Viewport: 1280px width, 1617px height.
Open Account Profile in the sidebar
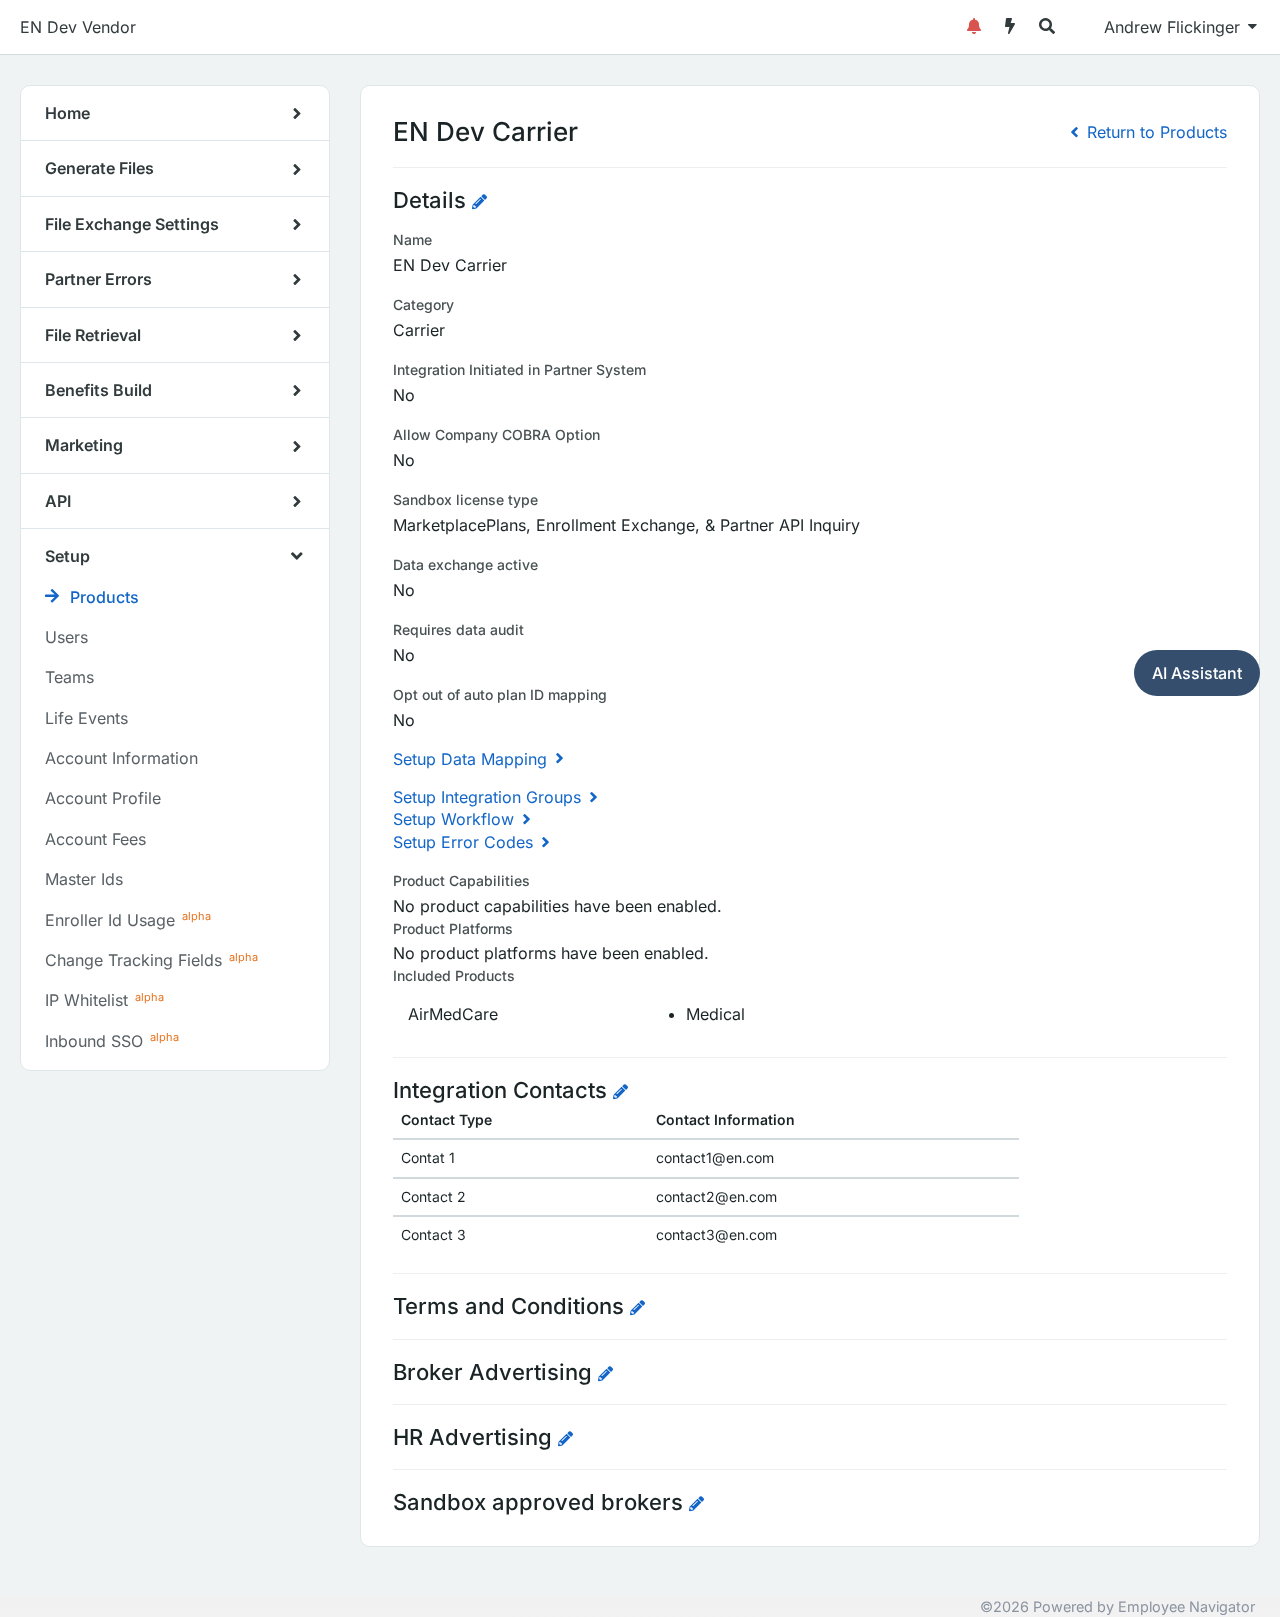pyautogui.click(x=103, y=798)
